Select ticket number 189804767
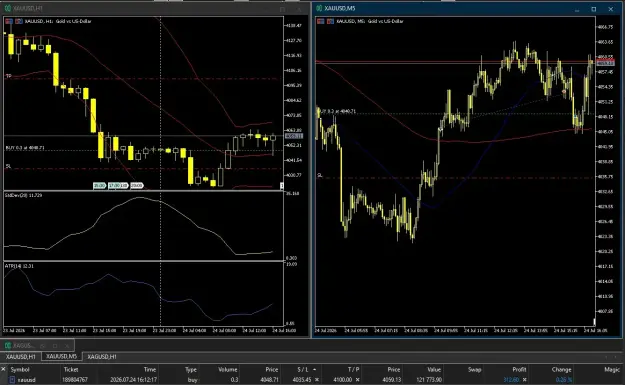The width and height of the screenshot is (625, 385). pyautogui.click(x=75, y=380)
